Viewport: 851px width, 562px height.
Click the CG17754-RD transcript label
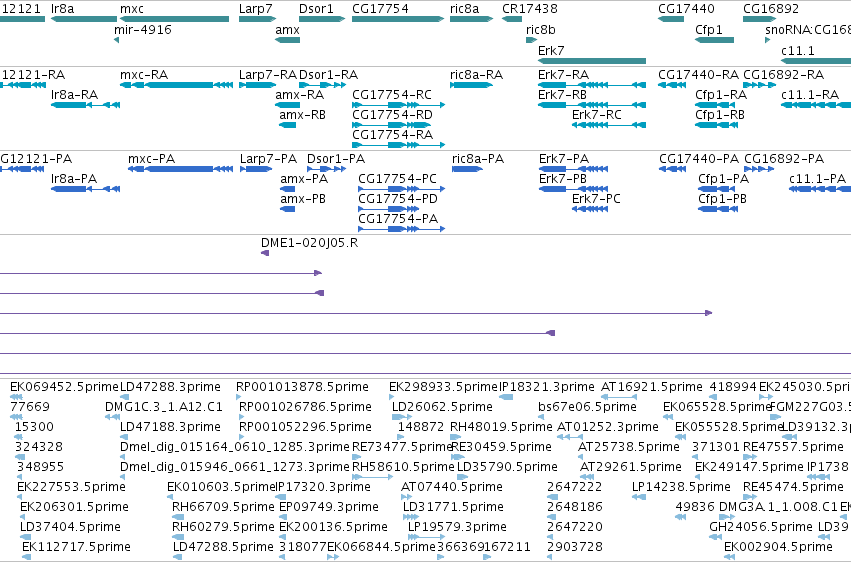point(392,114)
